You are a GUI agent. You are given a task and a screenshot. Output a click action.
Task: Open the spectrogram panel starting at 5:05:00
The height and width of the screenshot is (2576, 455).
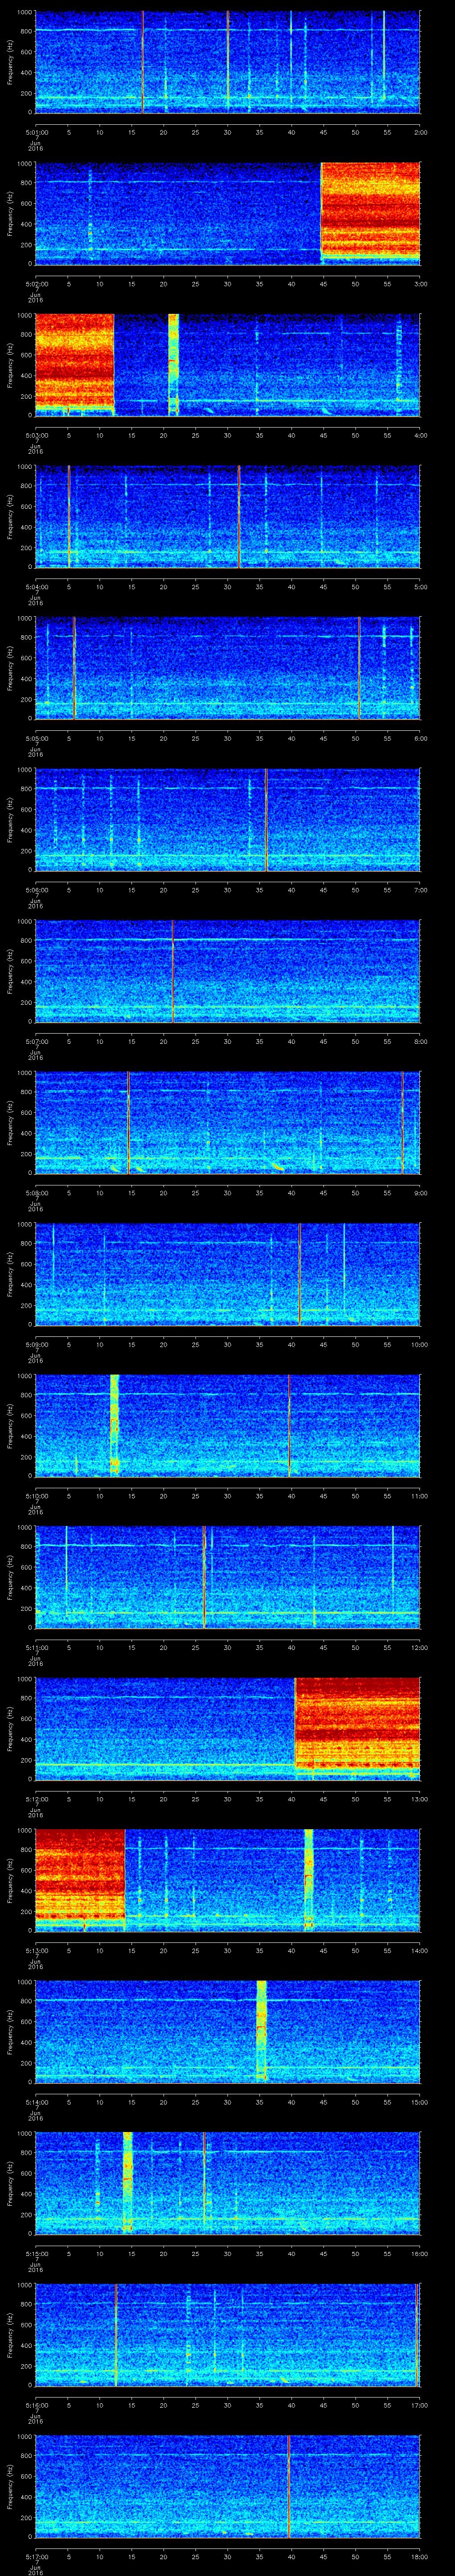click(x=228, y=668)
